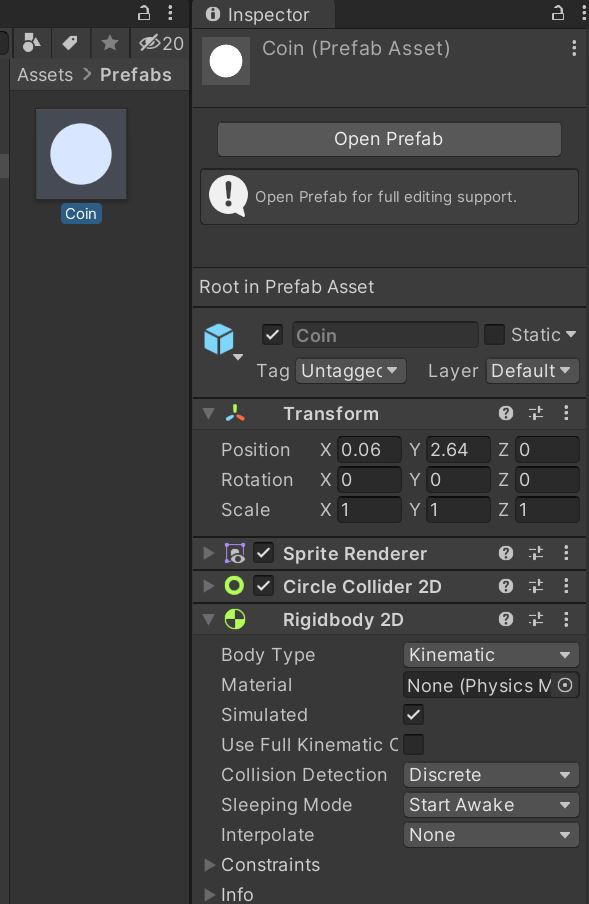Uncheck the Simulated checkbox
Screen dimensions: 589x904
[x=413, y=715]
